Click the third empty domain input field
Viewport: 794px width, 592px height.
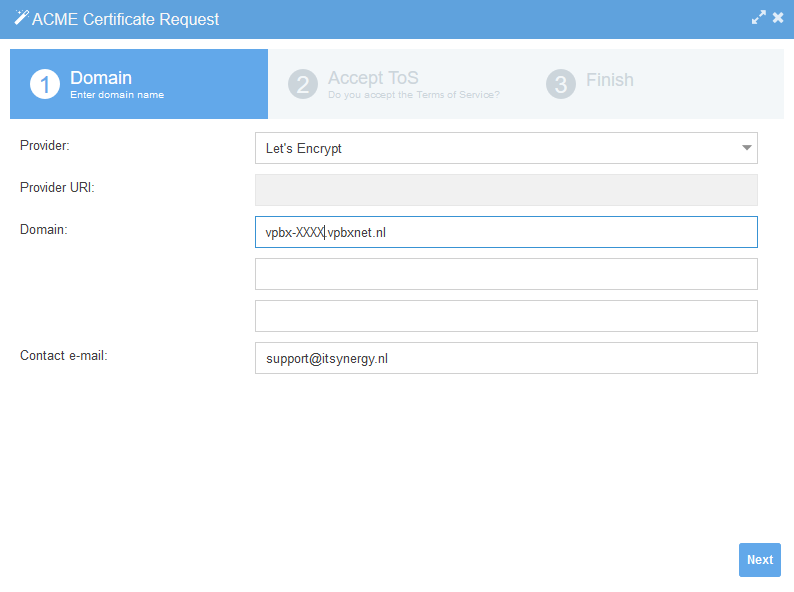pos(506,316)
